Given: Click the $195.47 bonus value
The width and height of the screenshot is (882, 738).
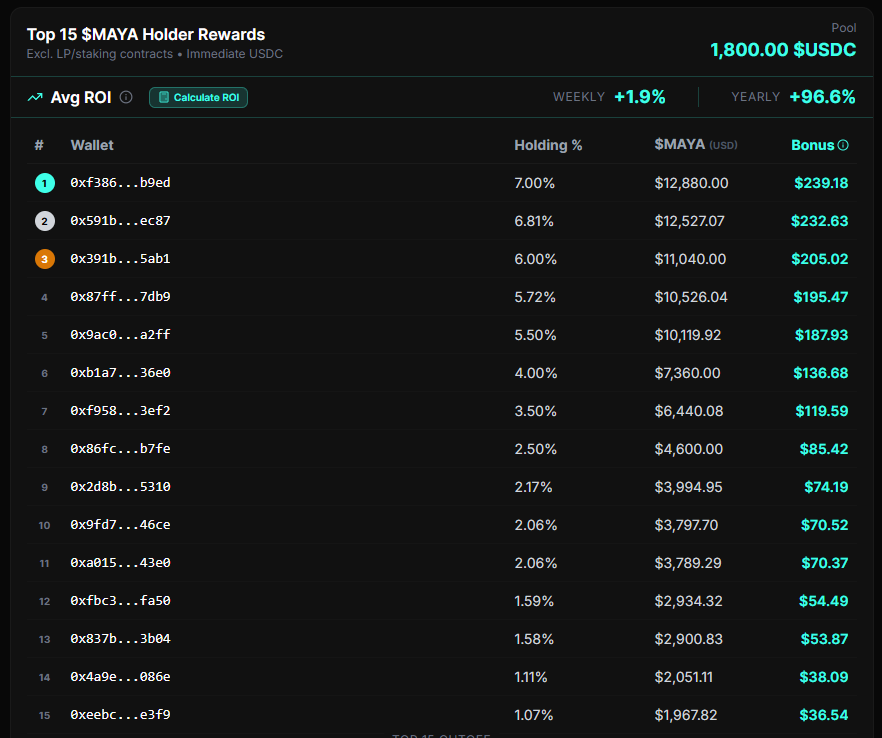Looking at the screenshot, I should (821, 297).
